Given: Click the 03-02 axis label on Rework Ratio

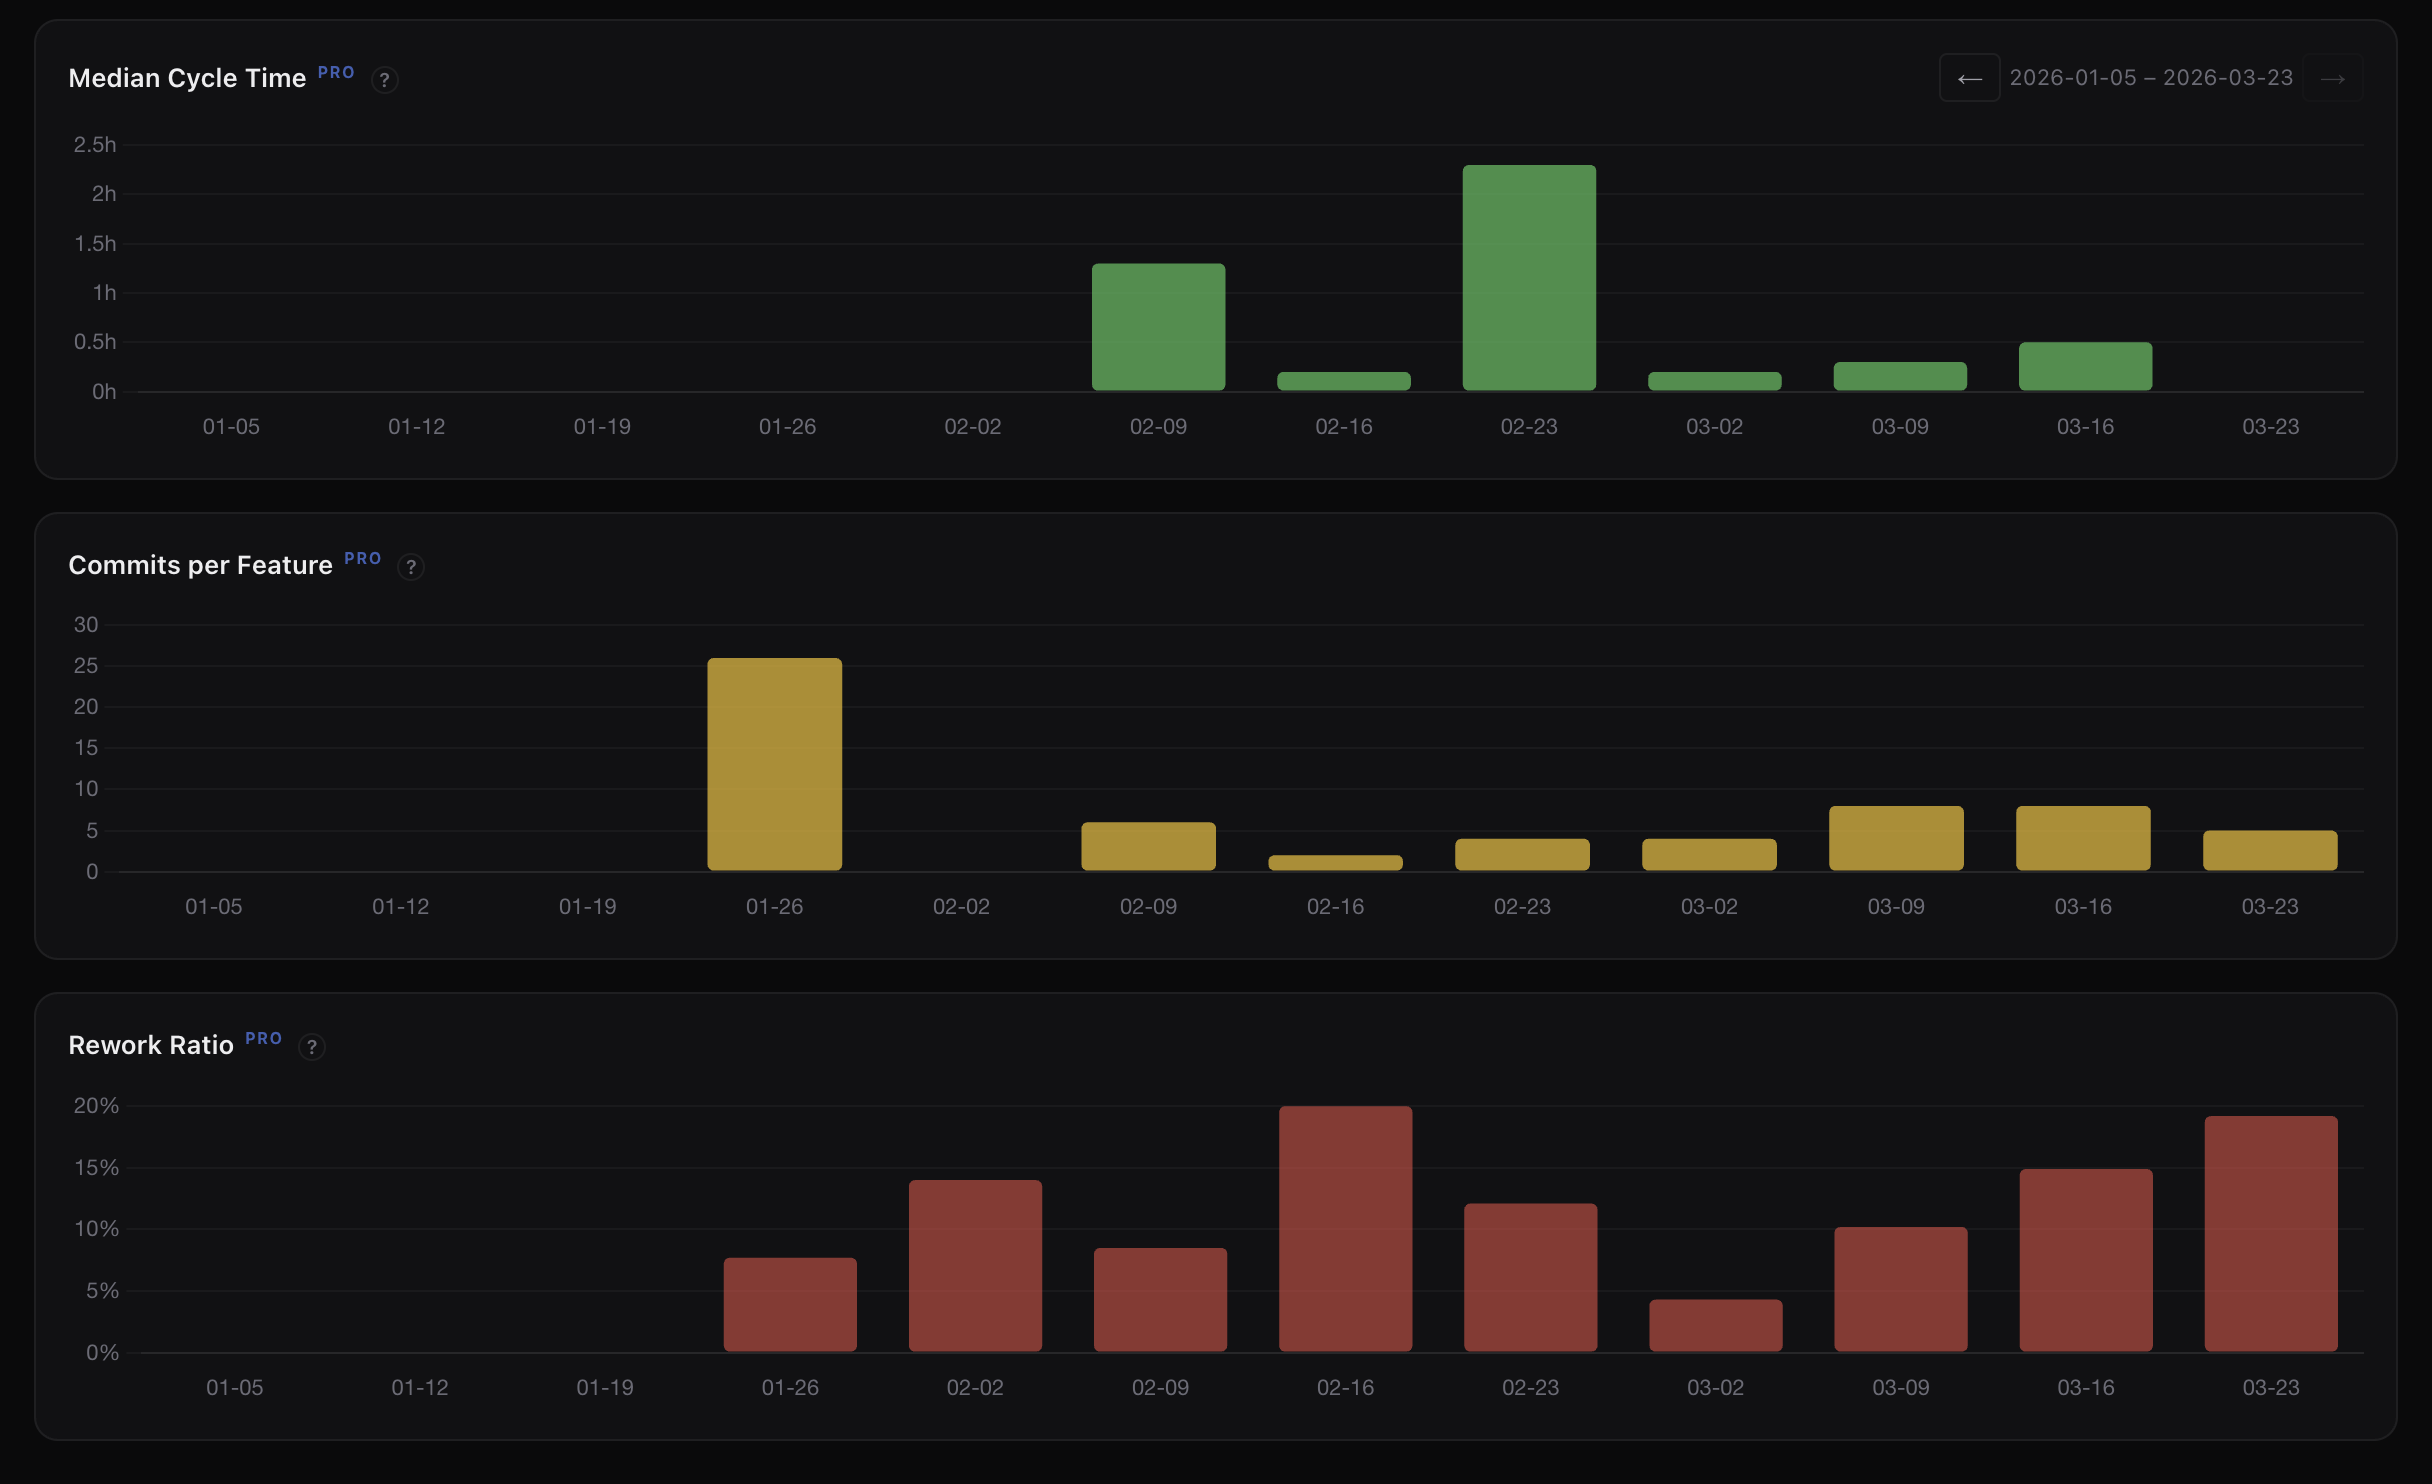Looking at the screenshot, I should pyautogui.click(x=1715, y=1387).
